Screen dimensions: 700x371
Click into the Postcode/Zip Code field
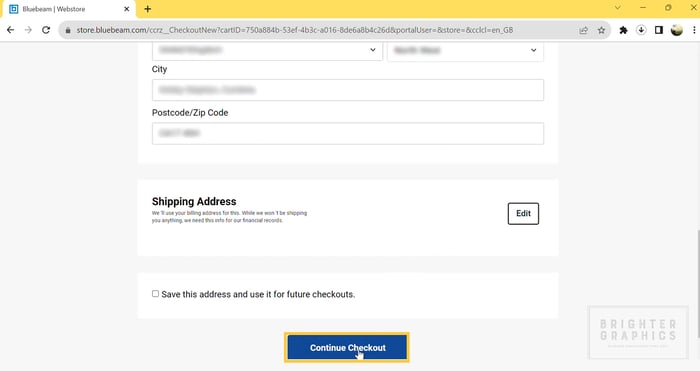(348, 133)
